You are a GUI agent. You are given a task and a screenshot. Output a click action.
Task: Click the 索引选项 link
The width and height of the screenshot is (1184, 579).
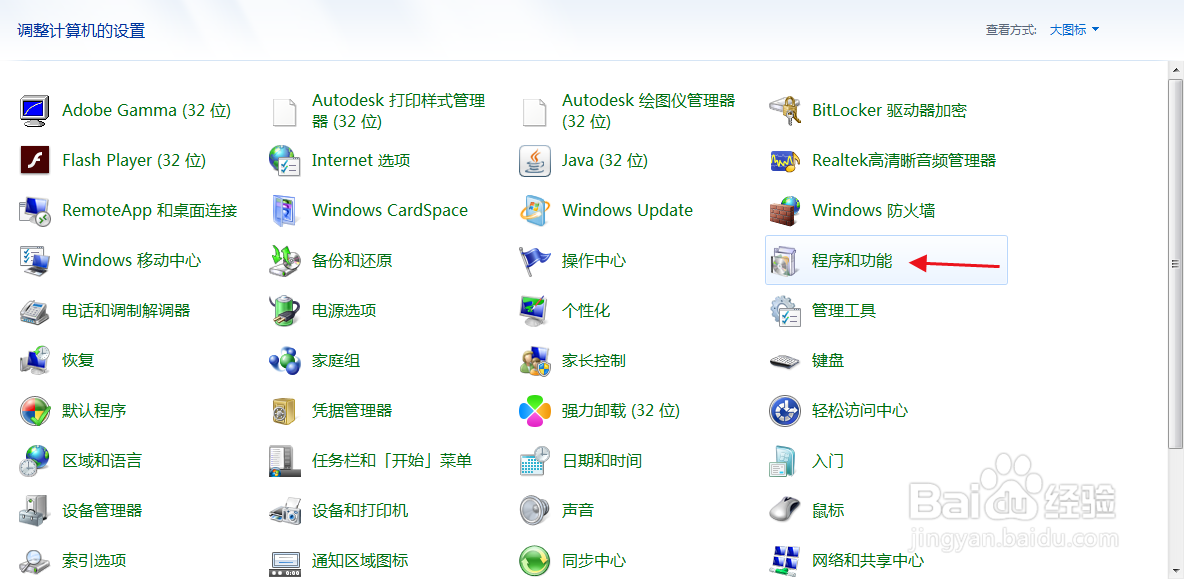coord(94,560)
